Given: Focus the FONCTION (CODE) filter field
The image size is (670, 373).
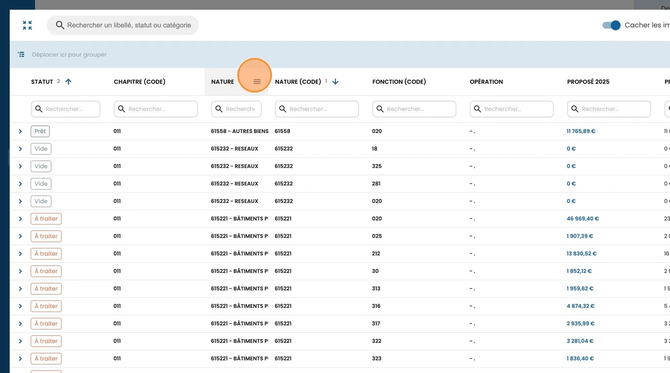Looking at the screenshot, I should point(414,109).
